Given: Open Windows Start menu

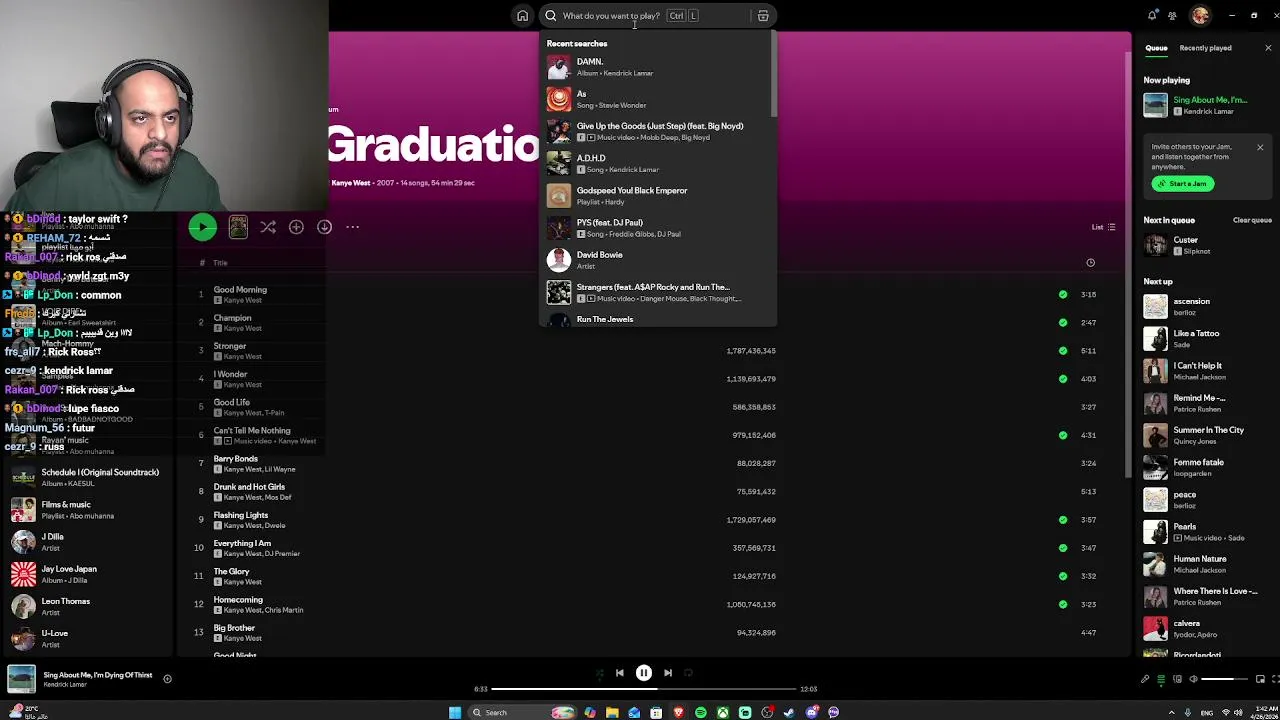Looking at the screenshot, I should tap(455, 712).
